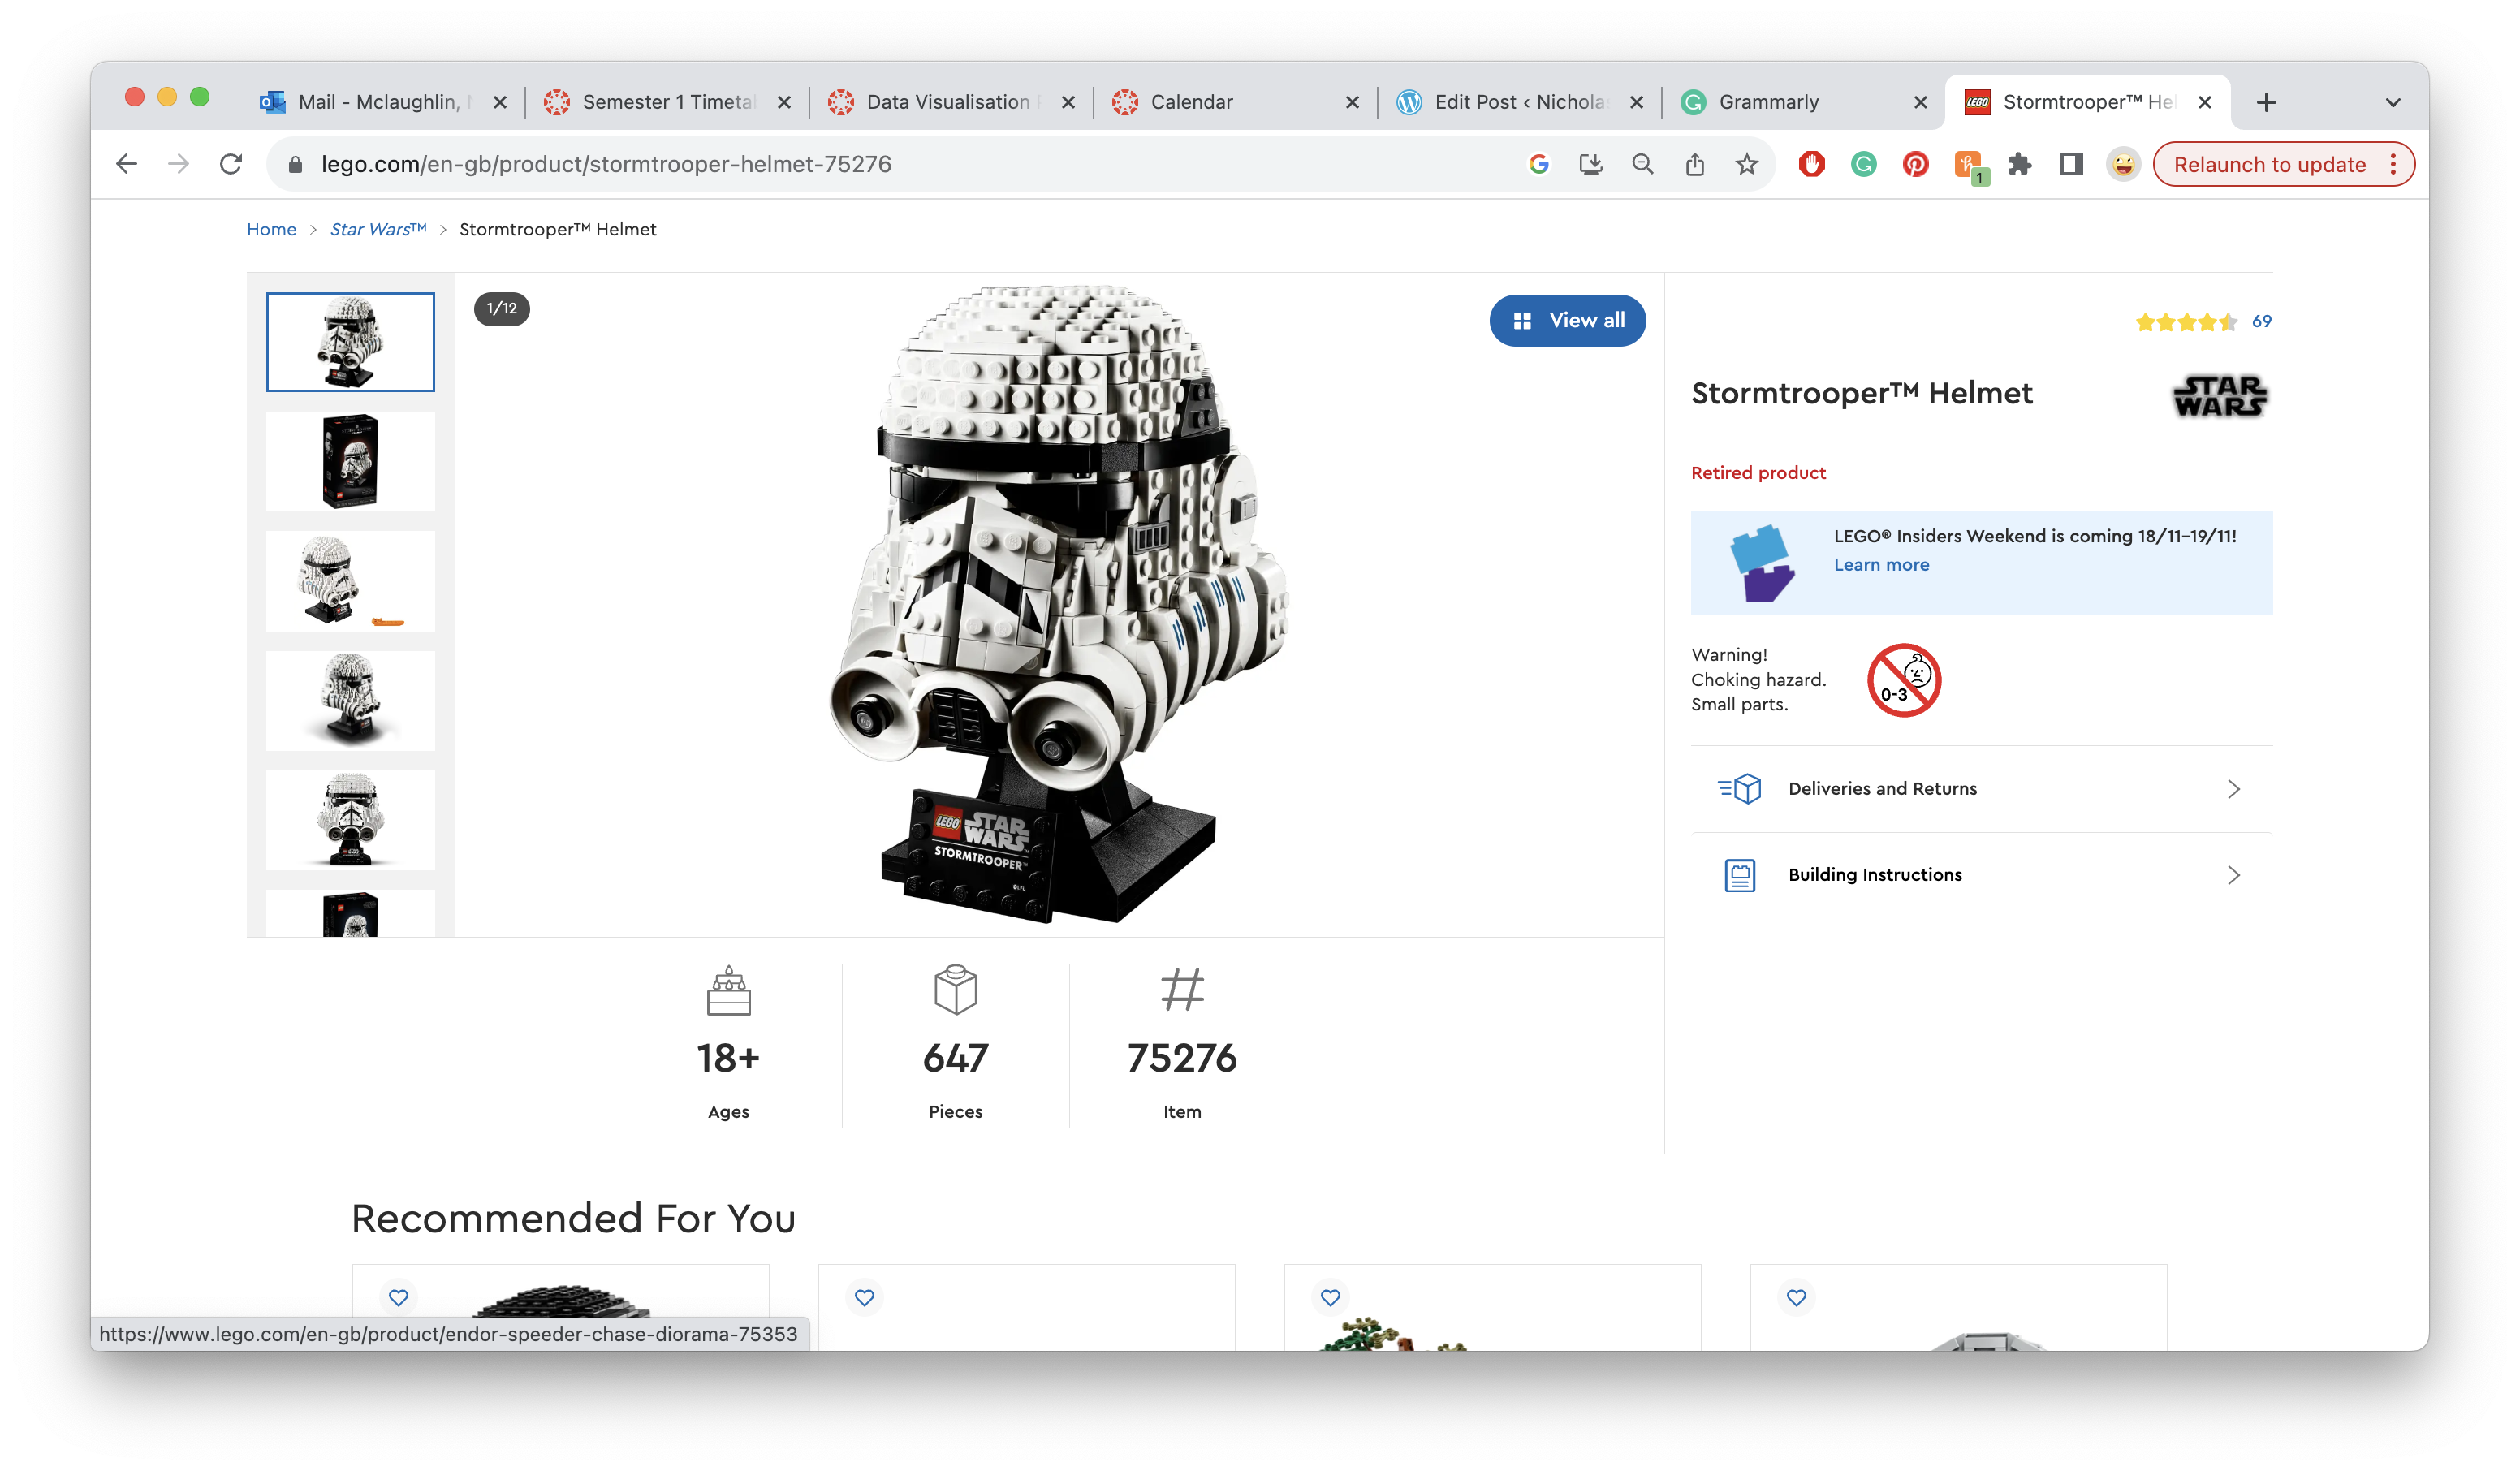Image resolution: width=2520 pixels, height=1471 pixels.
Task: Open the Extensions puzzle piece menu
Action: (2019, 164)
